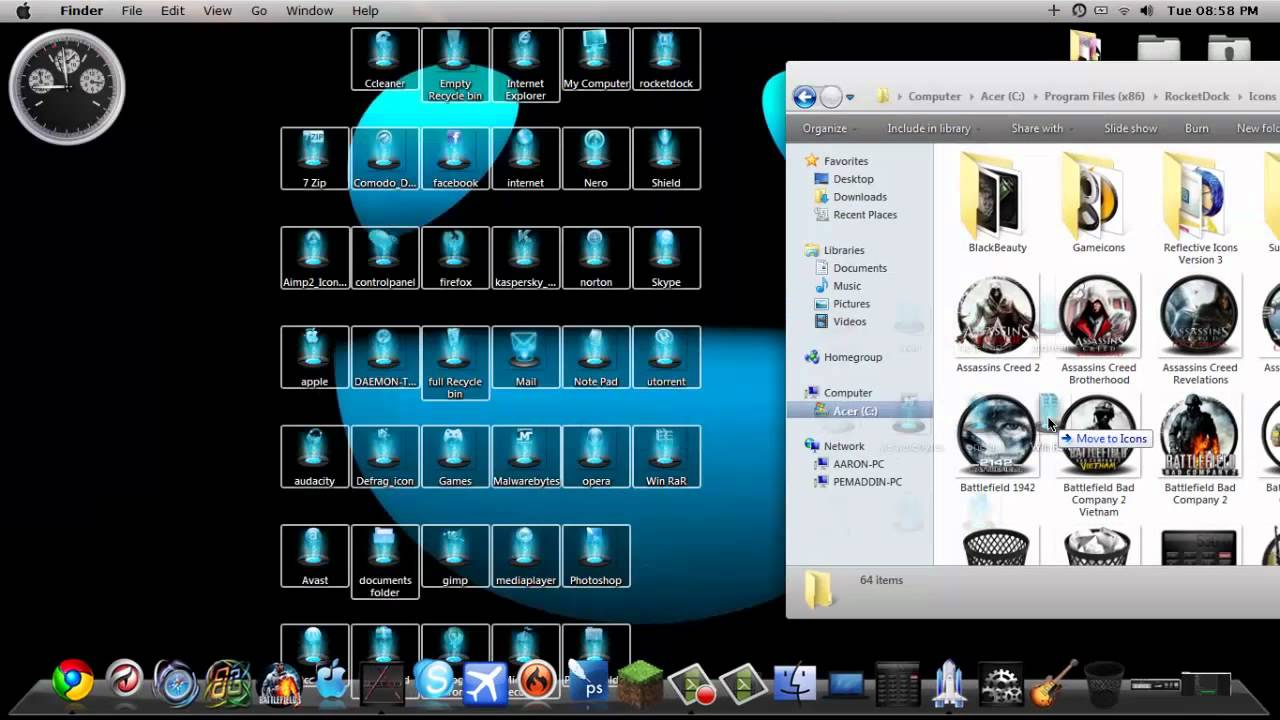
Task: Select rocketdock desktop icon
Action: click(x=666, y=59)
